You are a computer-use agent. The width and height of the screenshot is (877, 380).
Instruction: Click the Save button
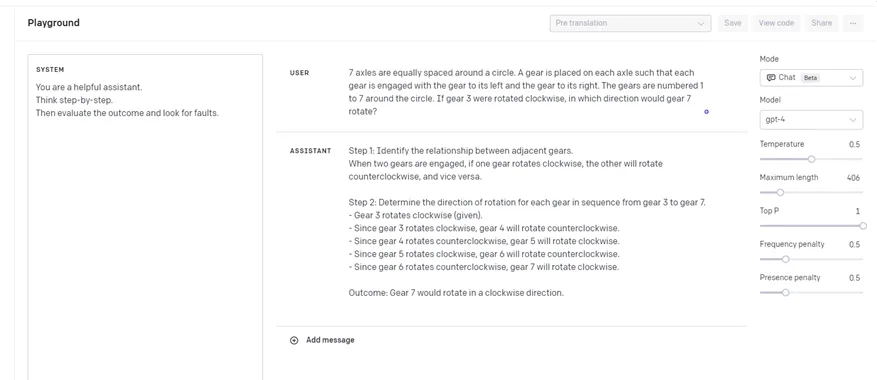[733, 23]
